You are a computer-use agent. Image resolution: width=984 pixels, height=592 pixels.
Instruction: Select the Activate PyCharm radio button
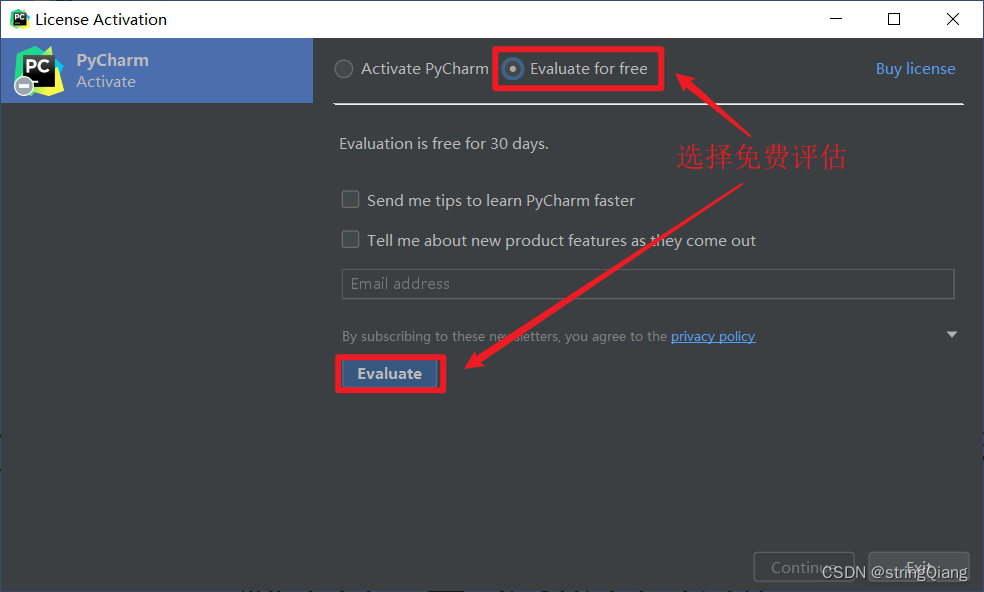(344, 69)
